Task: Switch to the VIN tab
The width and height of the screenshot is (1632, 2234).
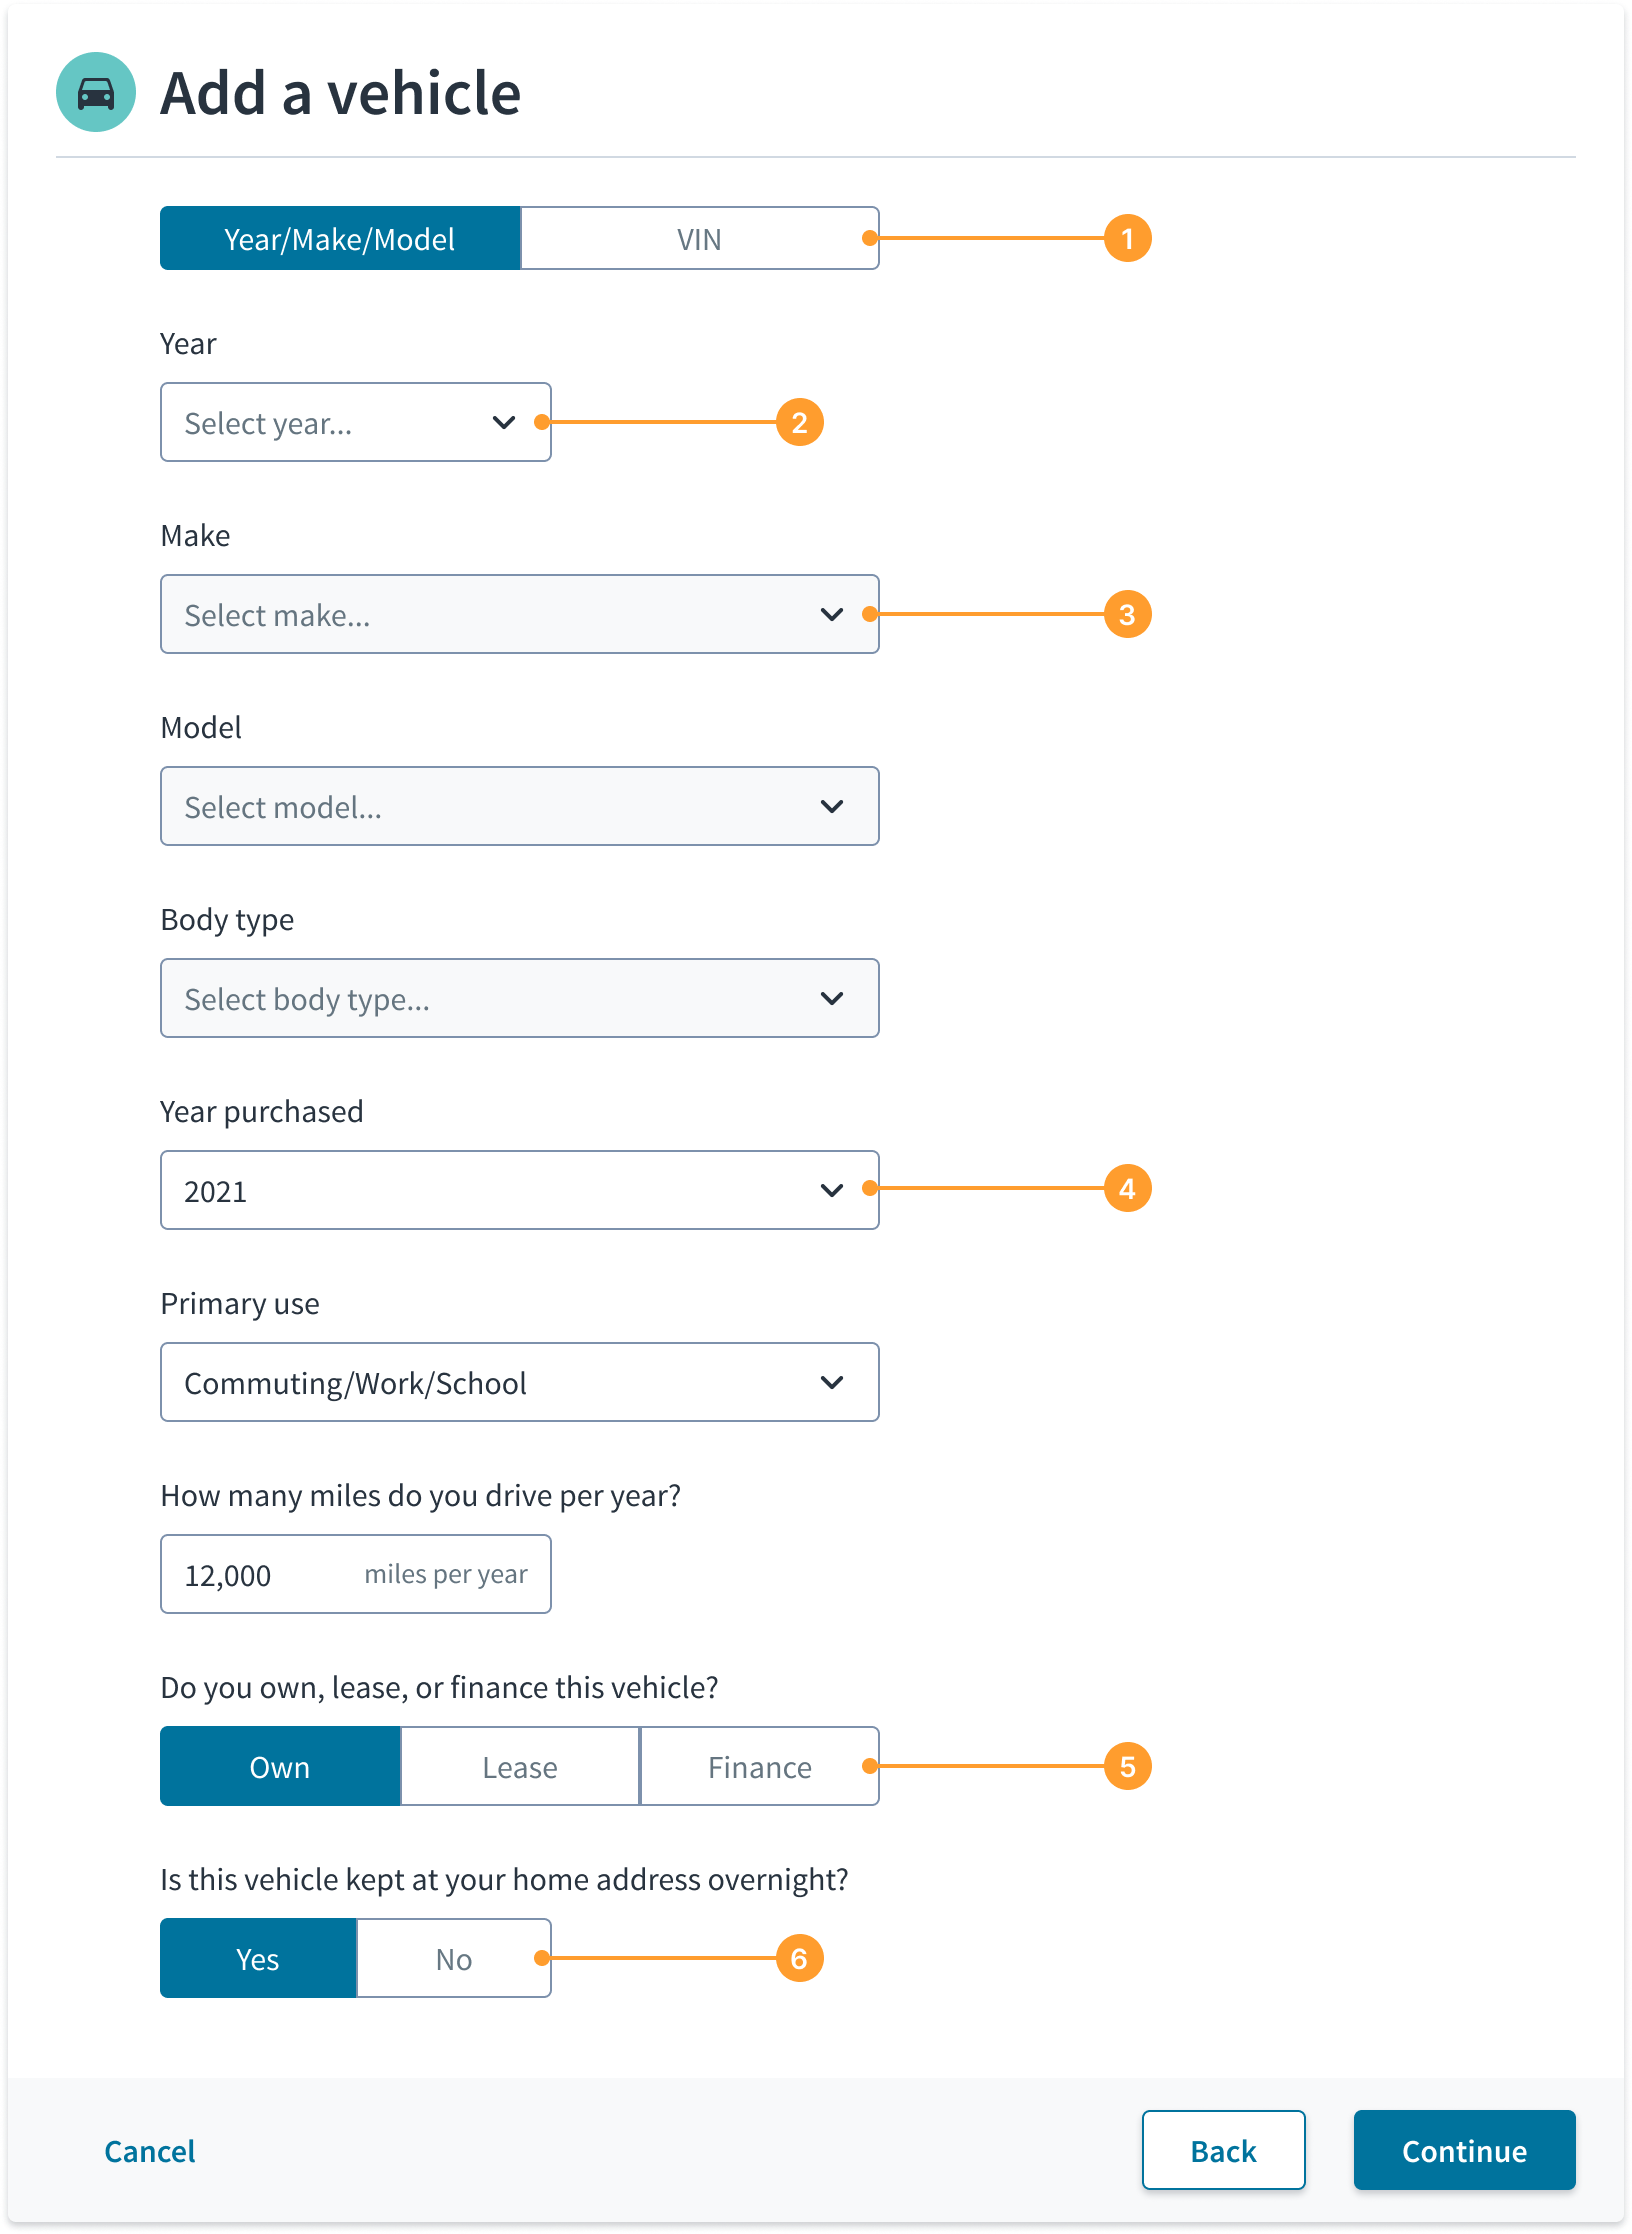Action: (x=699, y=238)
